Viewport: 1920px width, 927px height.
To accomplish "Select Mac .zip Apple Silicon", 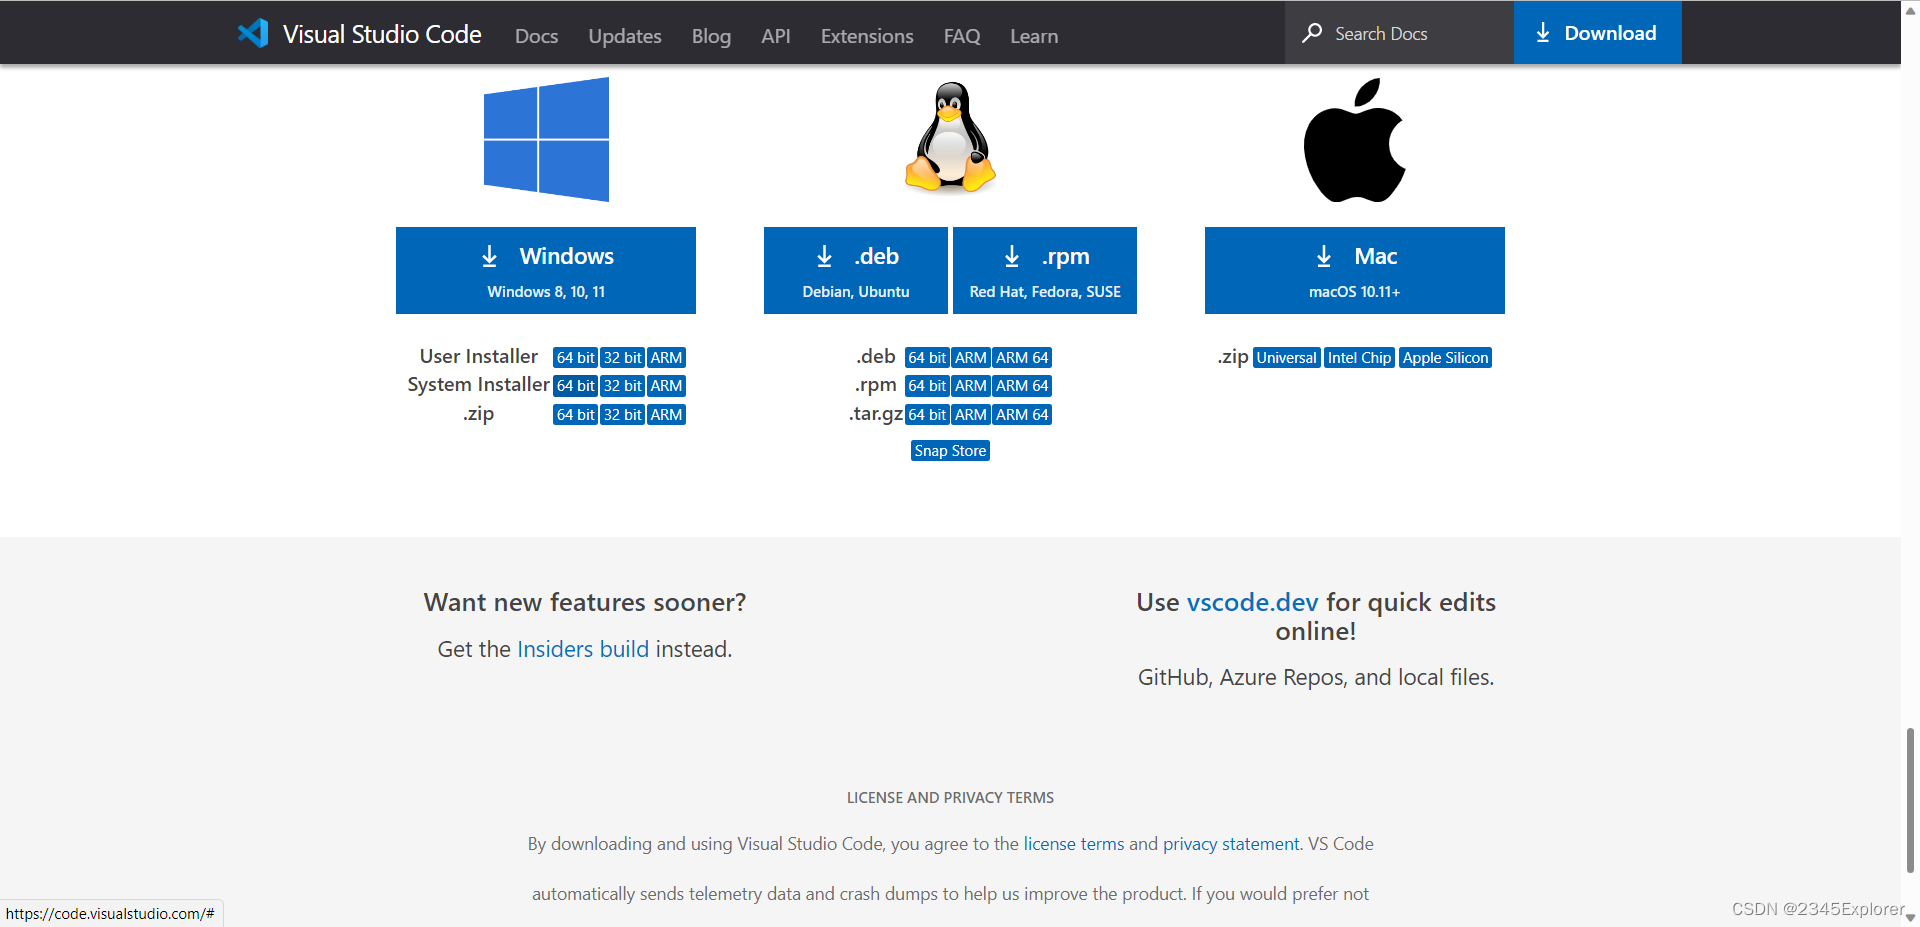I will [1445, 358].
